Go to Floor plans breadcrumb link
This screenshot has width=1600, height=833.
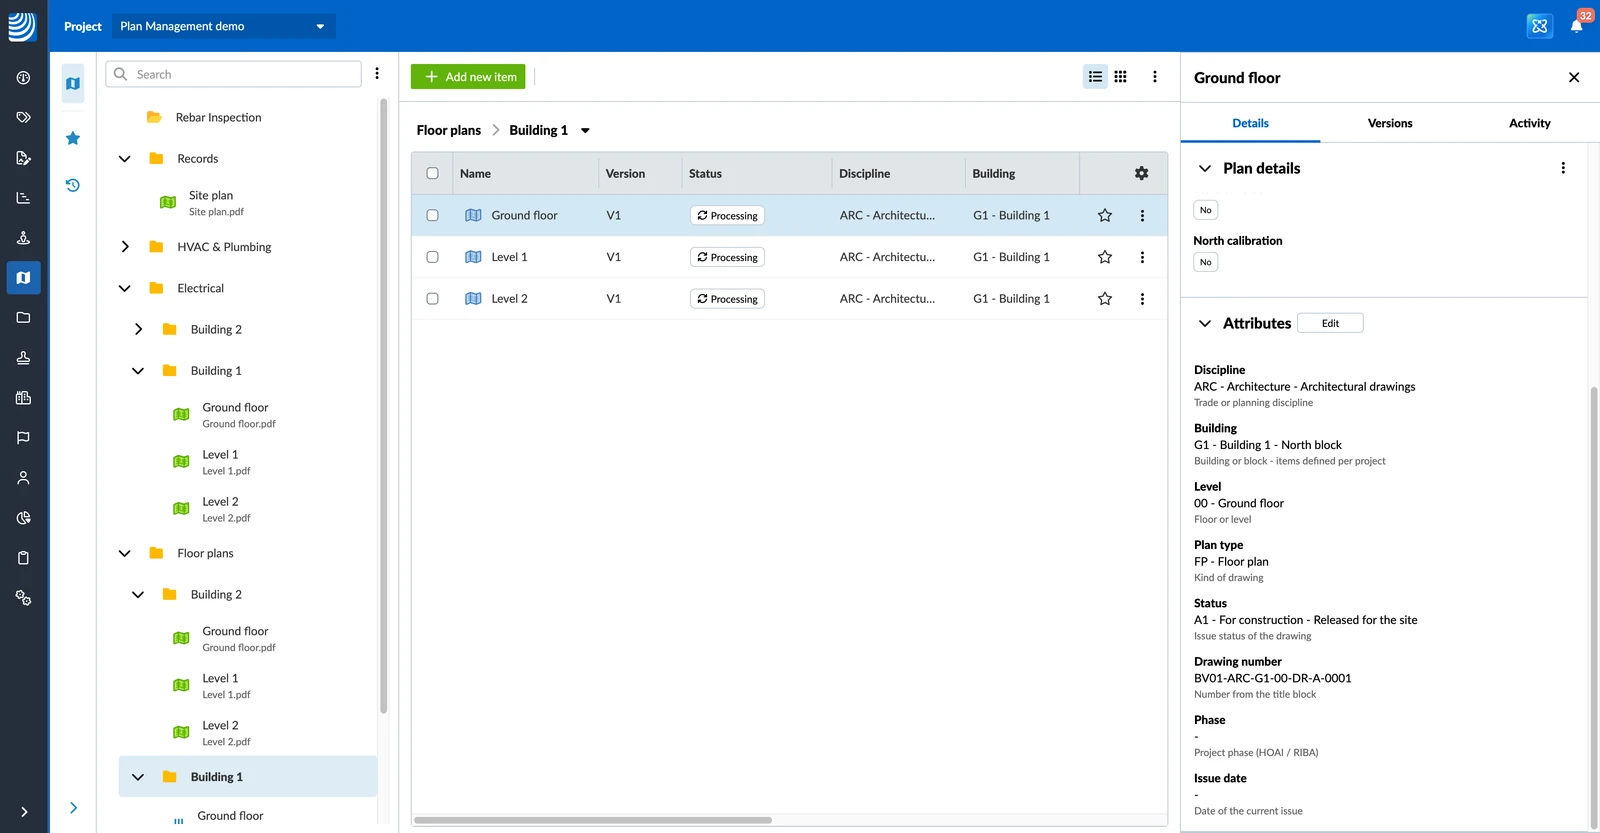pyautogui.click(x=449, y=131)
